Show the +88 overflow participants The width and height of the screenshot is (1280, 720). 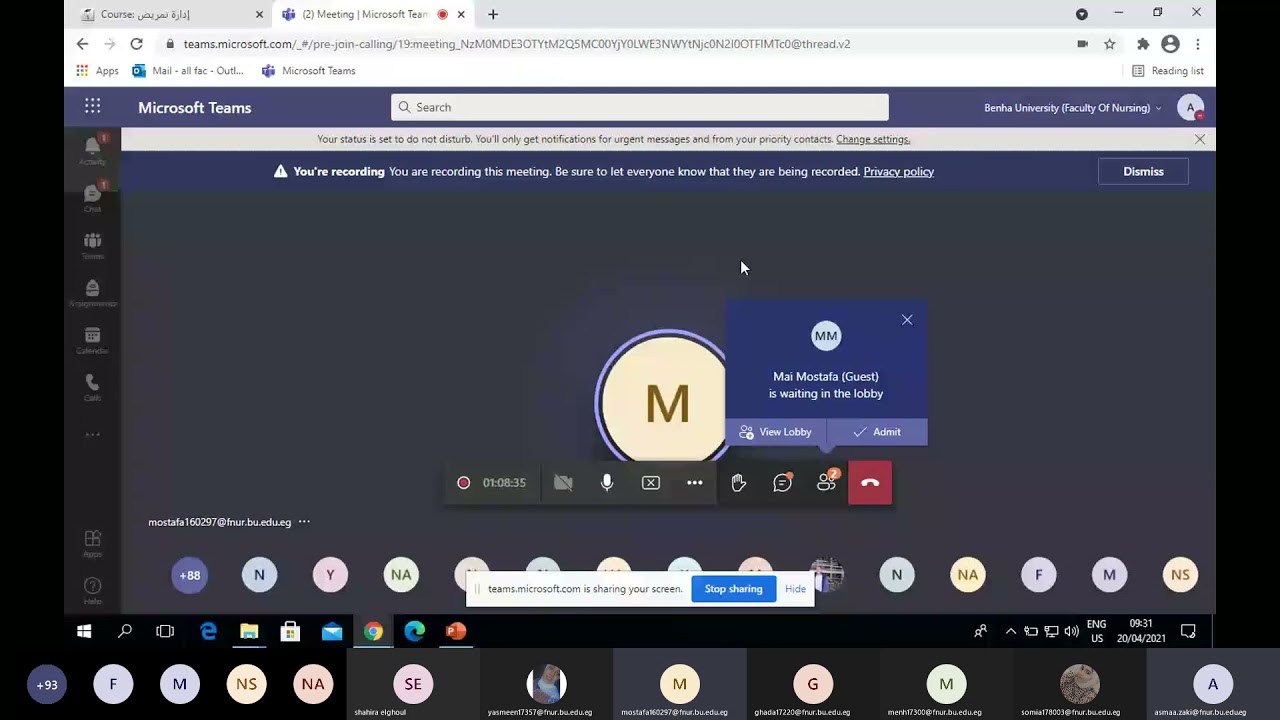click(189, 575)
